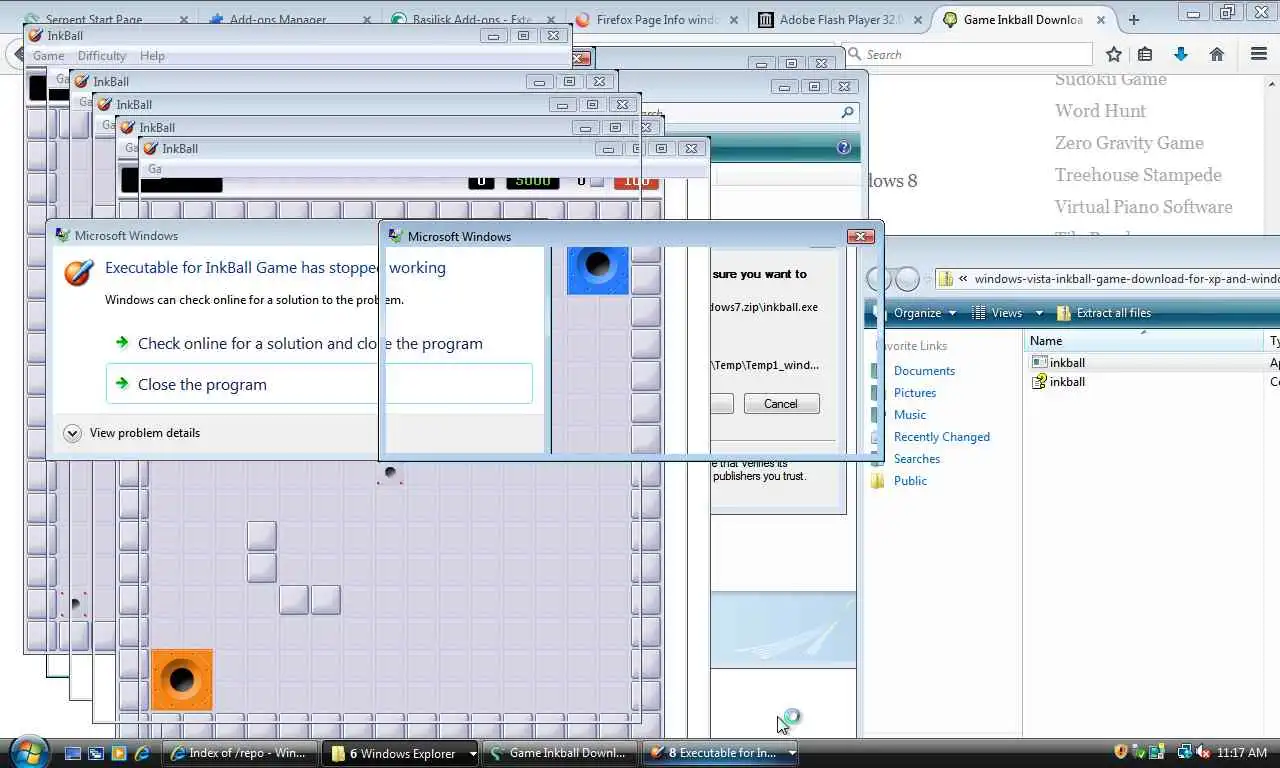
Task: Open Word Hunt link on web page
Action: 1100,111
